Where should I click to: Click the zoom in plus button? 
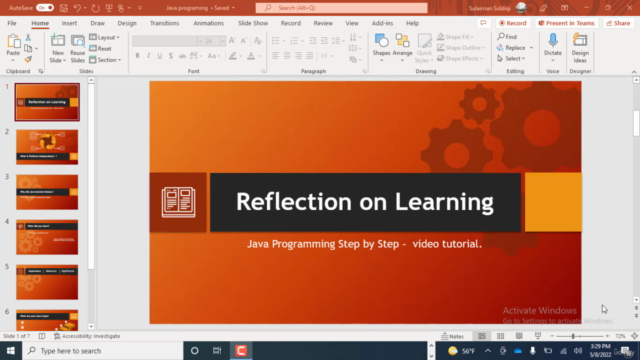(x=607, y=336)
